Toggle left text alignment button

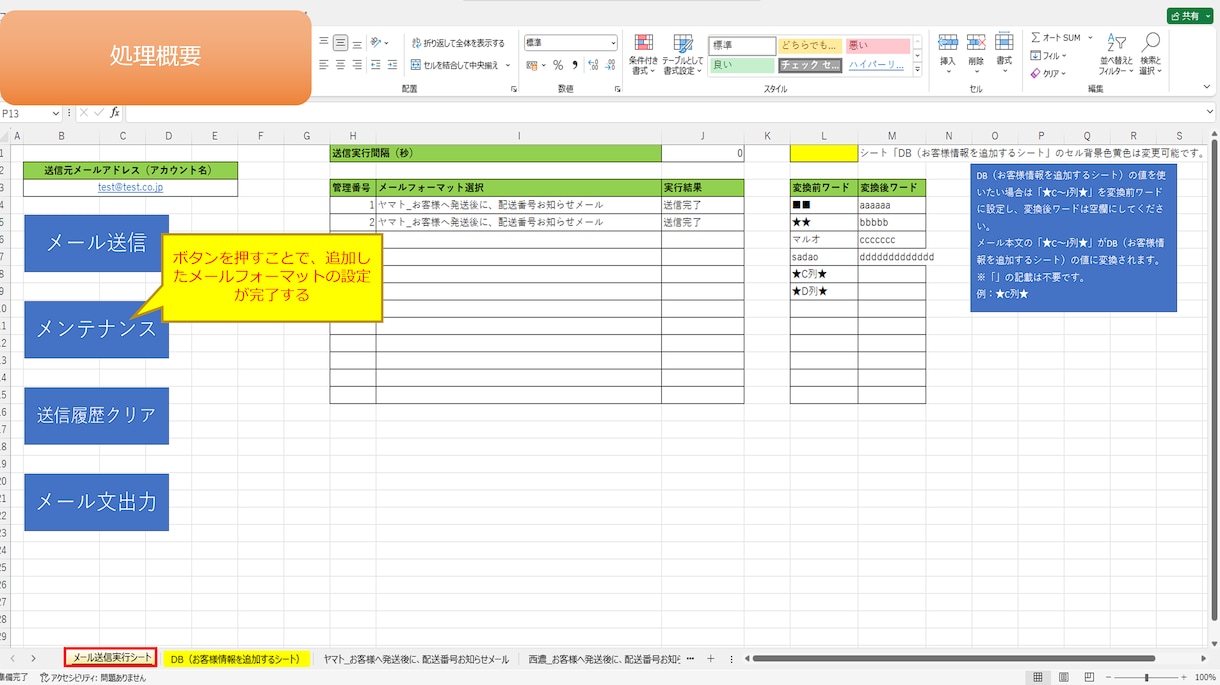[x=324, y=65]
